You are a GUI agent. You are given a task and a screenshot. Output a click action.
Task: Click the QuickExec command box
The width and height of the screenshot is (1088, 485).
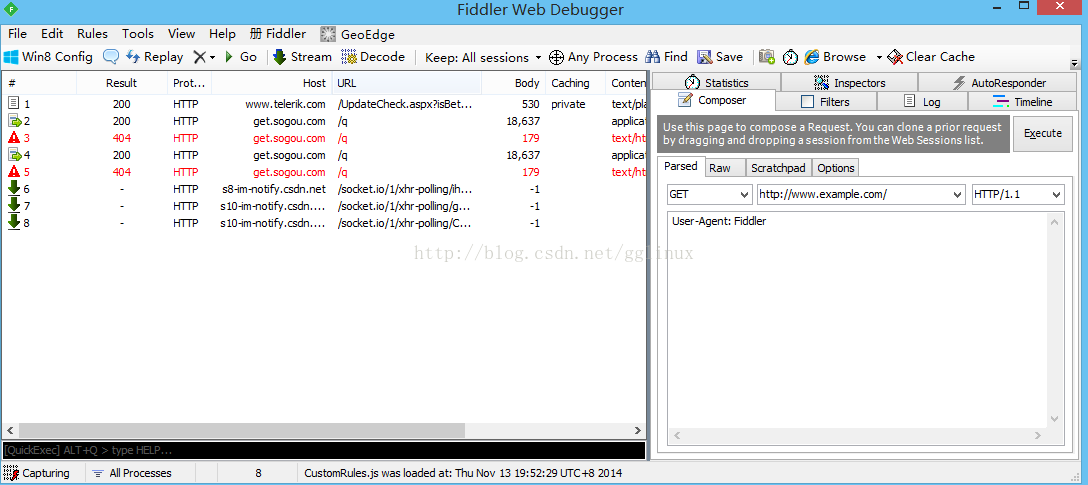[x=324, y=450]
